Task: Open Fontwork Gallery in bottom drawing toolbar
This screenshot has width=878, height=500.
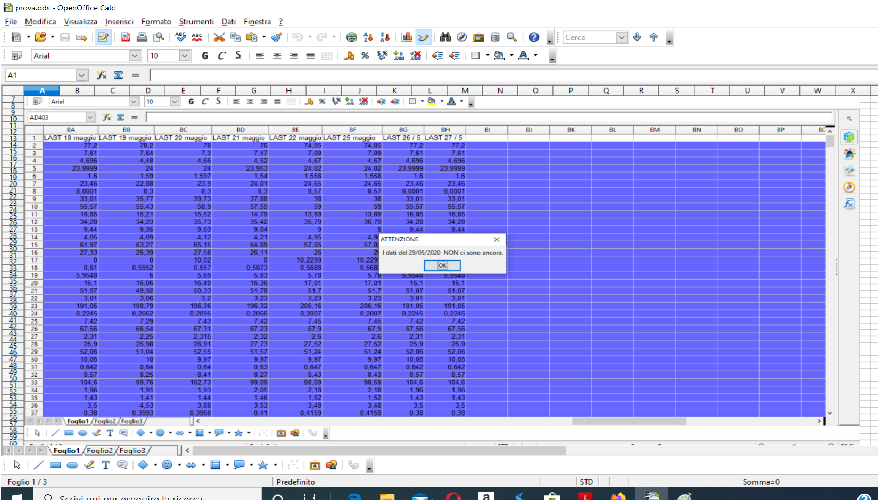Action: (315, 465)
